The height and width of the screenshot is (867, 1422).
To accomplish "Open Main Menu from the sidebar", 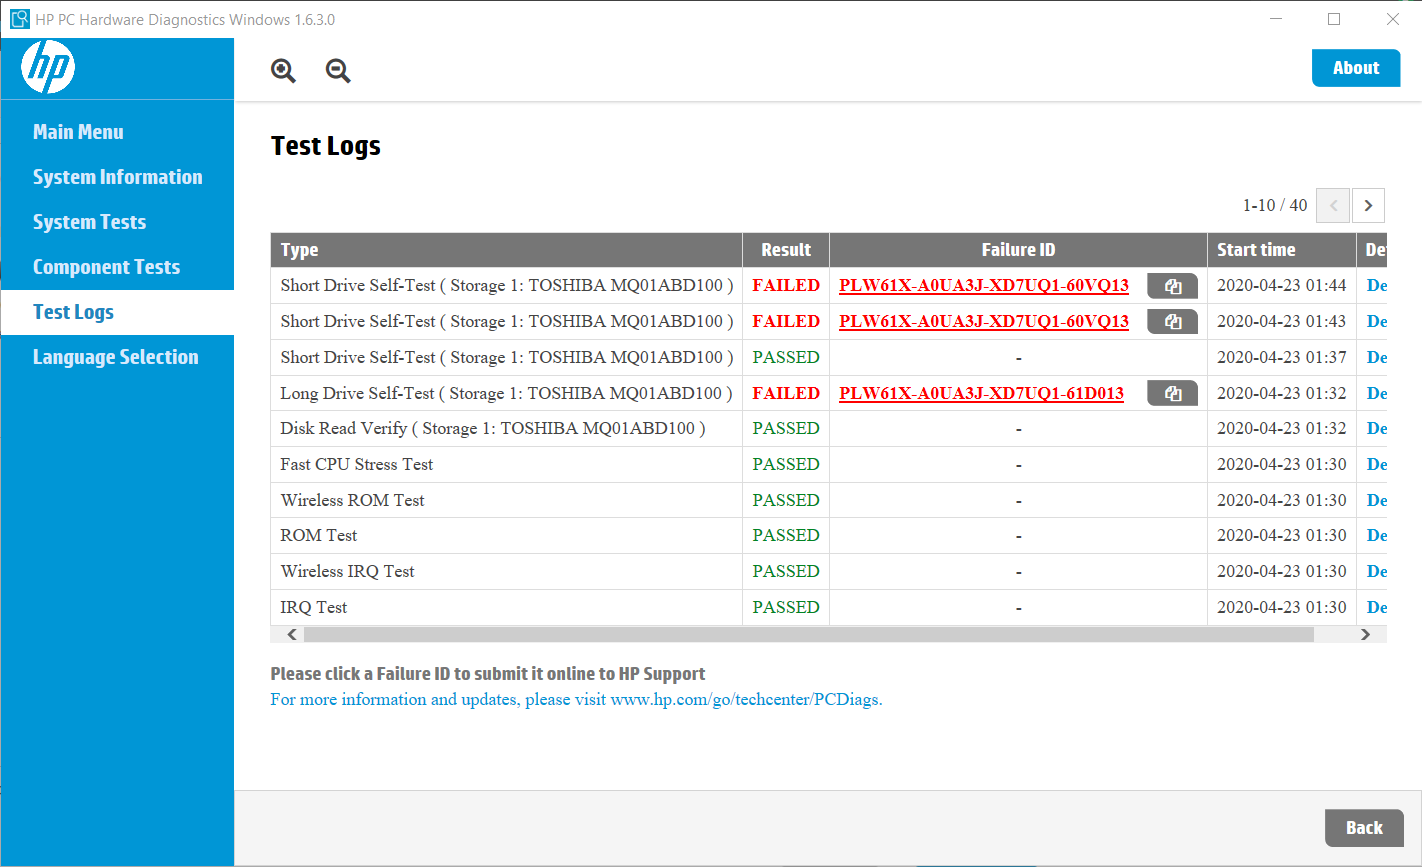I will 78,131.
